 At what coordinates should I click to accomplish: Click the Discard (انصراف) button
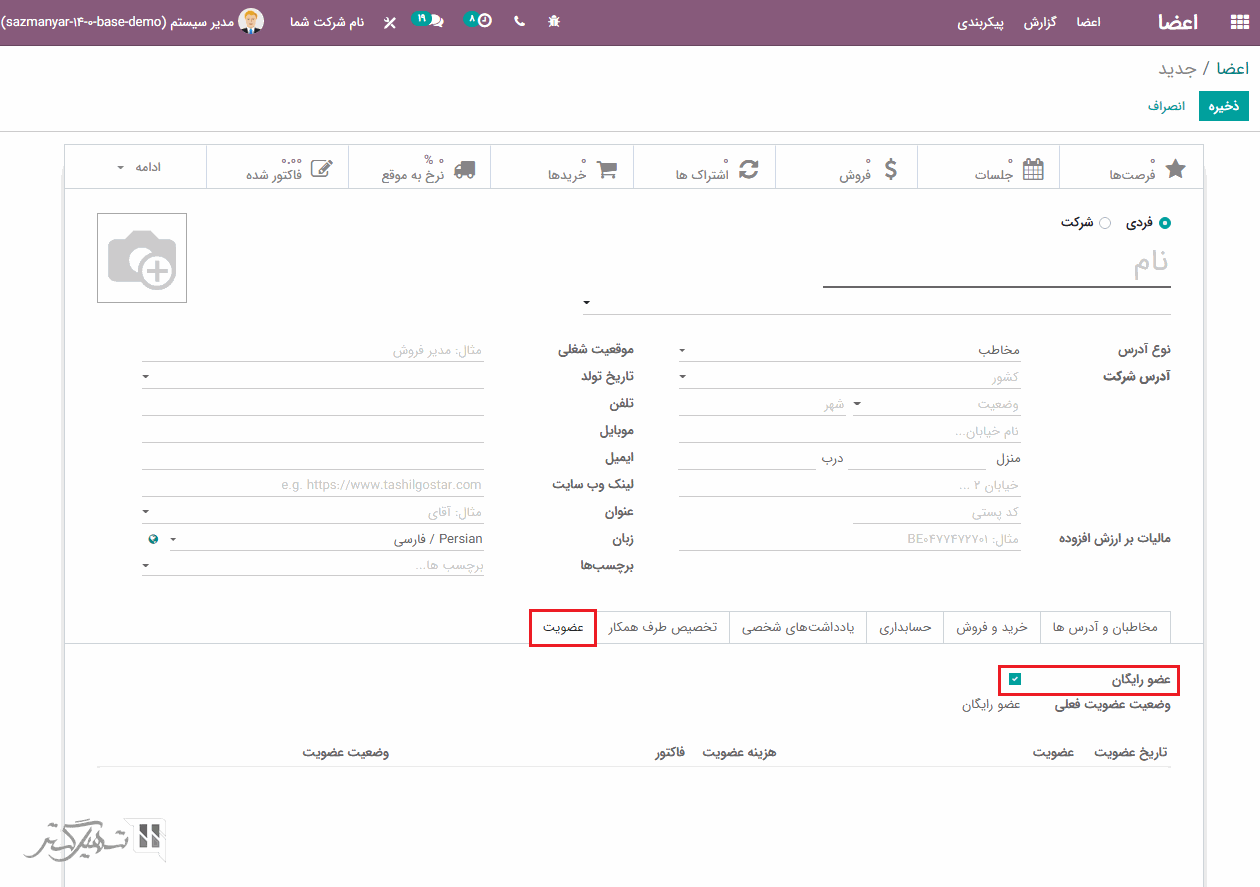pos(1166,106)
